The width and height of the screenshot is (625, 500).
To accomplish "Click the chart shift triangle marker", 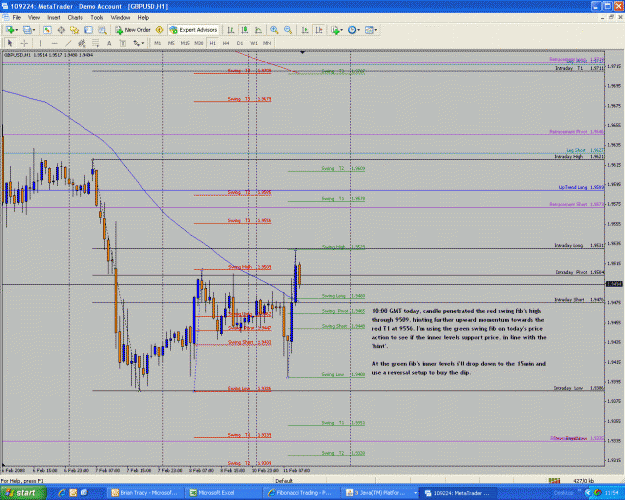I will [303, 52].
